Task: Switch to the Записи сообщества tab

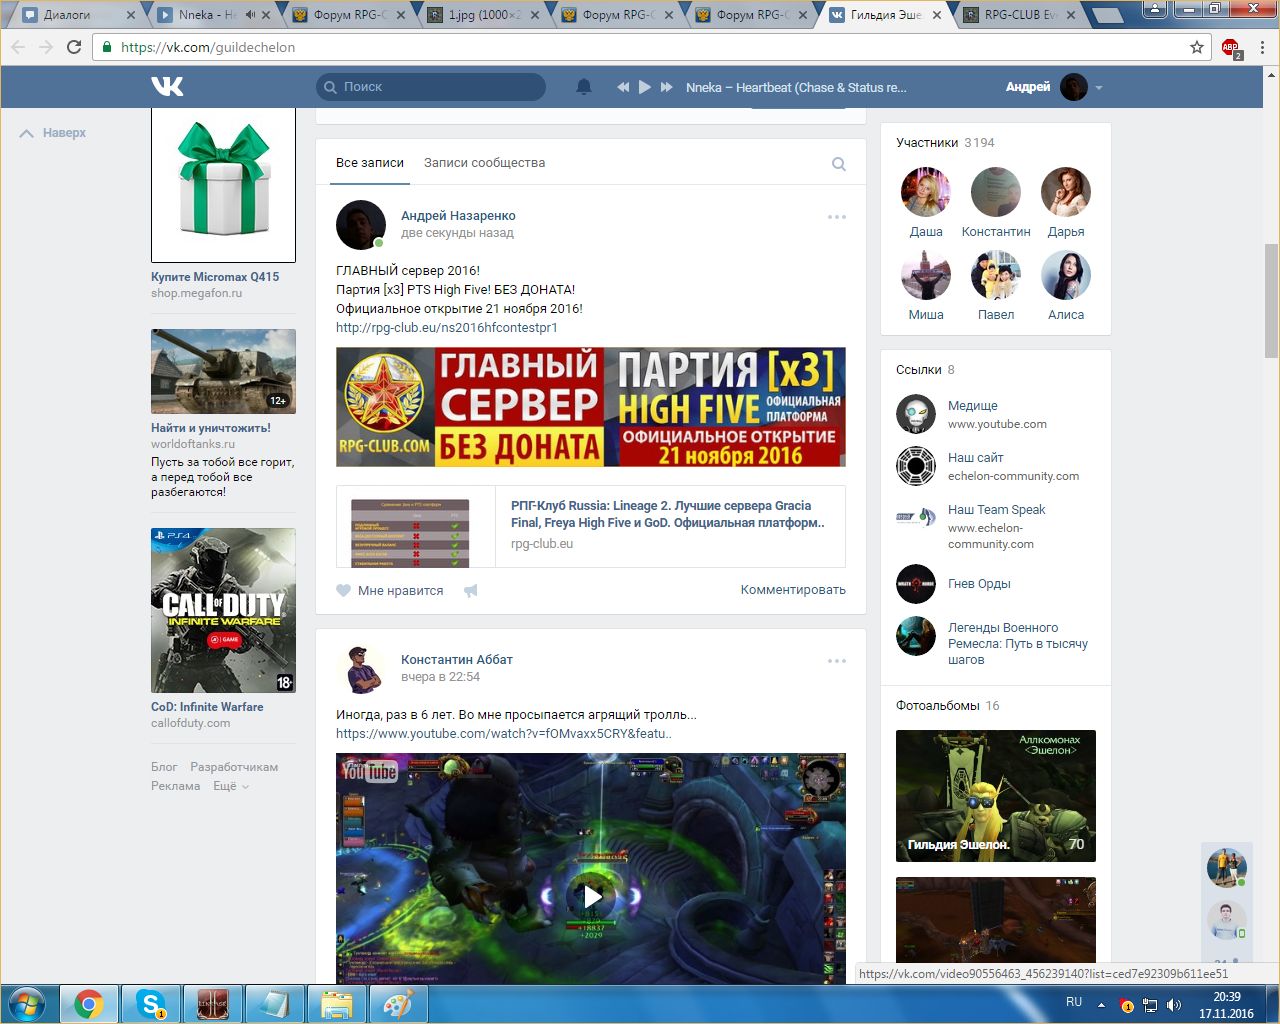Action: tap(484, 162)
